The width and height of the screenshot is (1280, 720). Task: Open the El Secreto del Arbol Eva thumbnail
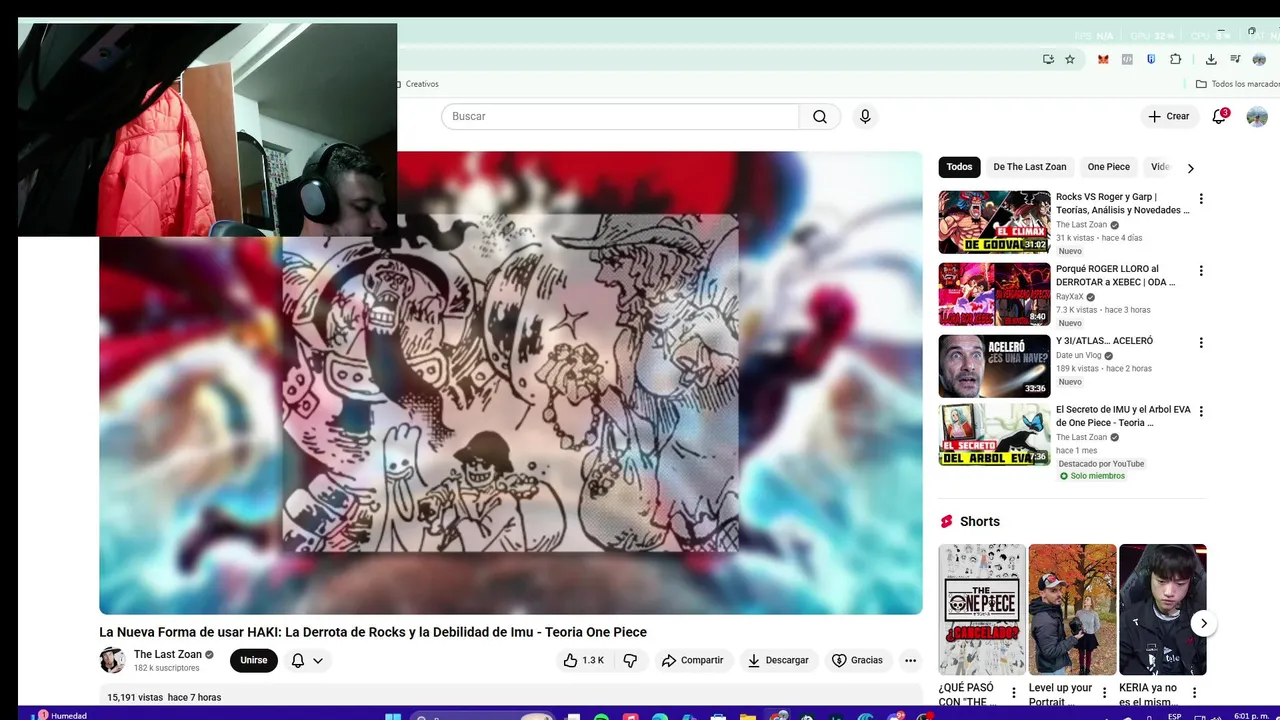(x=994, y=434)
